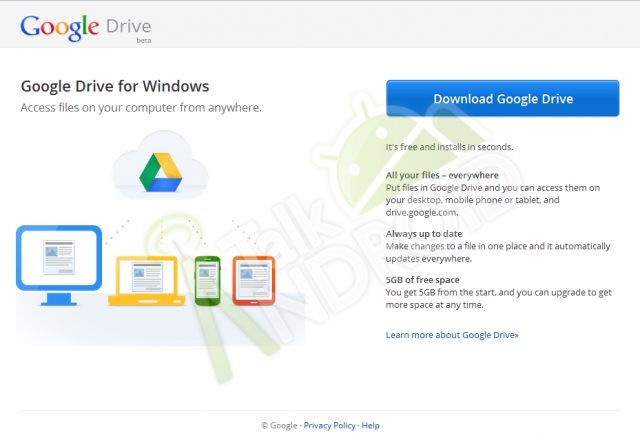Open the Help link in footer

coord(370,425)
